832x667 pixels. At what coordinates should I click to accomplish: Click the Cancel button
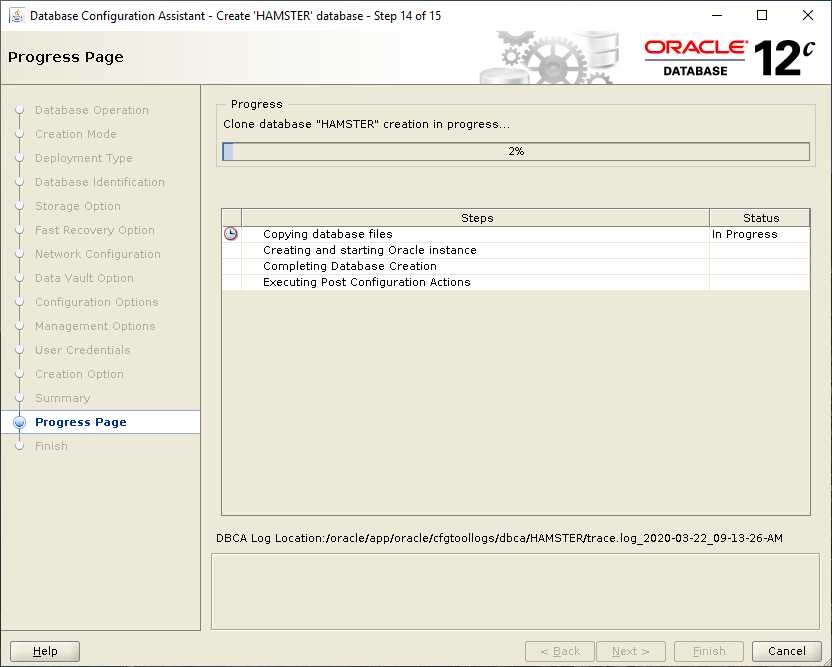(x=786, y=651)
